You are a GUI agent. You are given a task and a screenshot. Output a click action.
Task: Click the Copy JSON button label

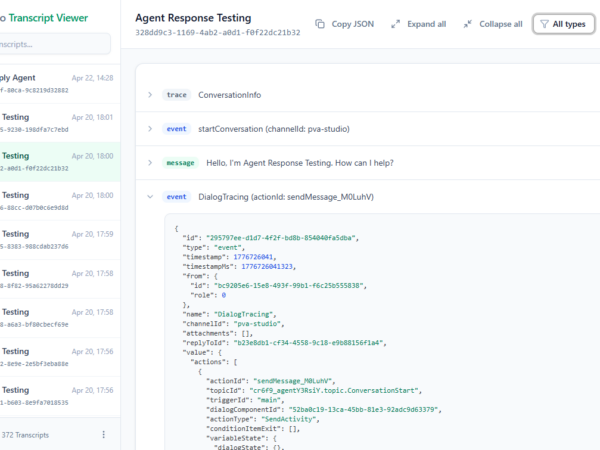(x=352, y=24)
